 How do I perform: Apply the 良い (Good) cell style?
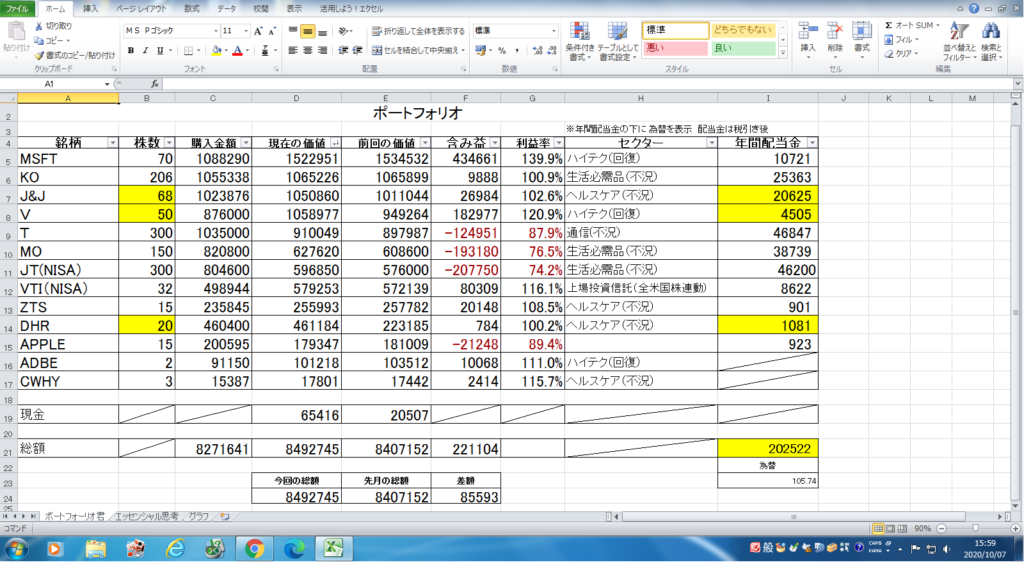743,48
